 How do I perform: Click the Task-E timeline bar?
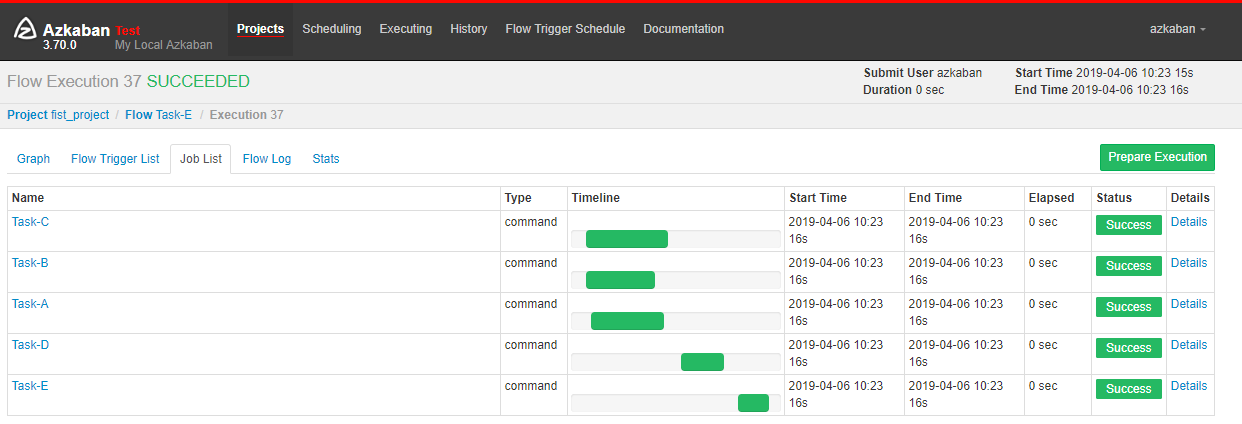tap(753, 403)
